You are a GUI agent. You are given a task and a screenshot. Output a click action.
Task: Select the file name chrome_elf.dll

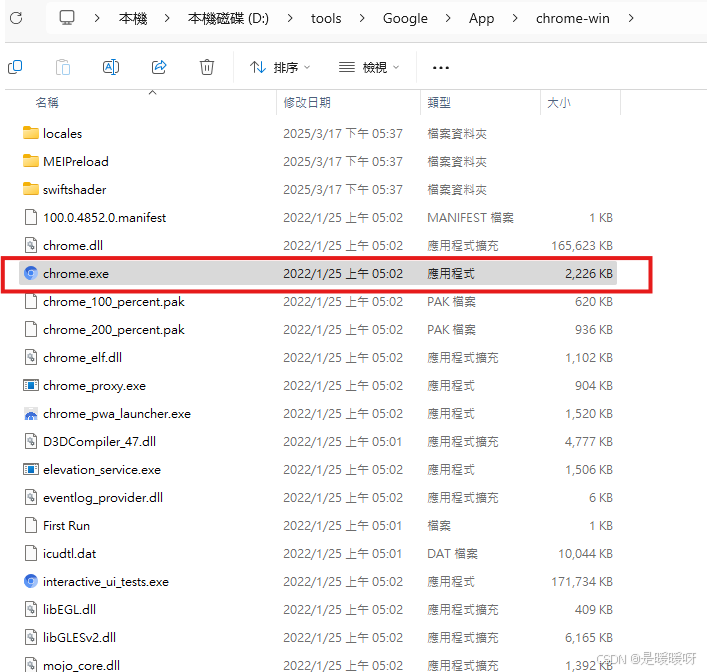(x=82, y=358)
